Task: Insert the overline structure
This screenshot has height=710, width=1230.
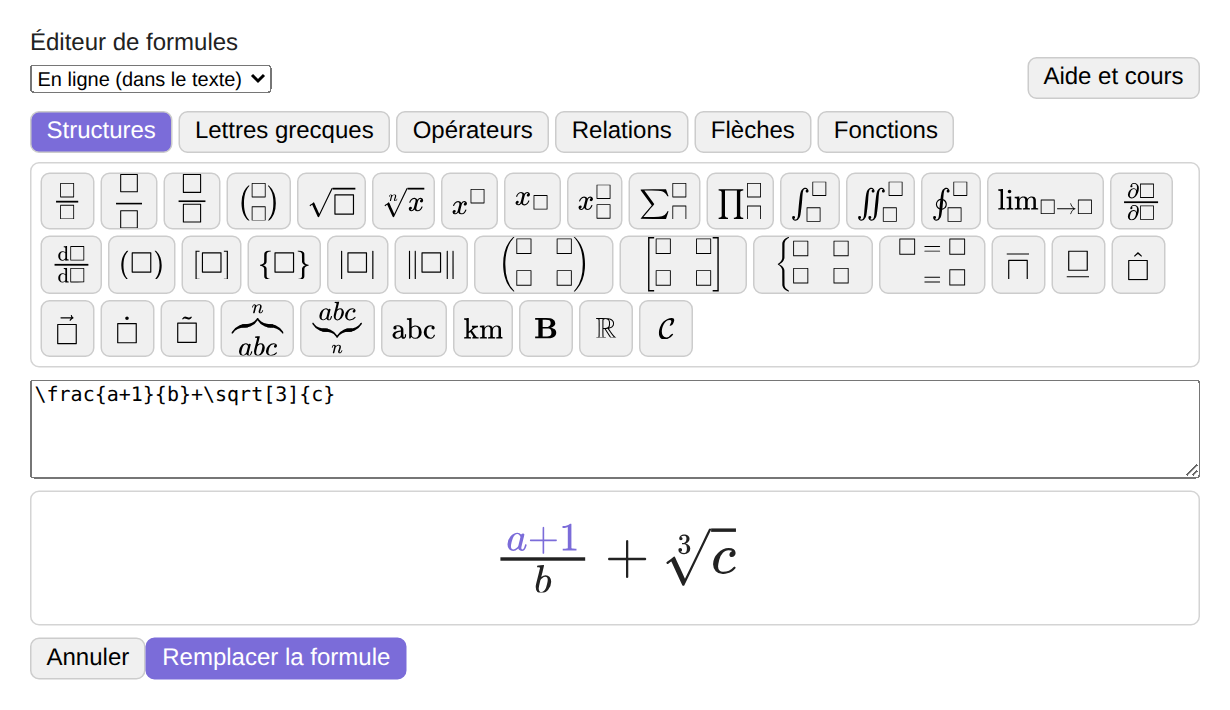Action: pyautogui.click(x=1018, y=265)
